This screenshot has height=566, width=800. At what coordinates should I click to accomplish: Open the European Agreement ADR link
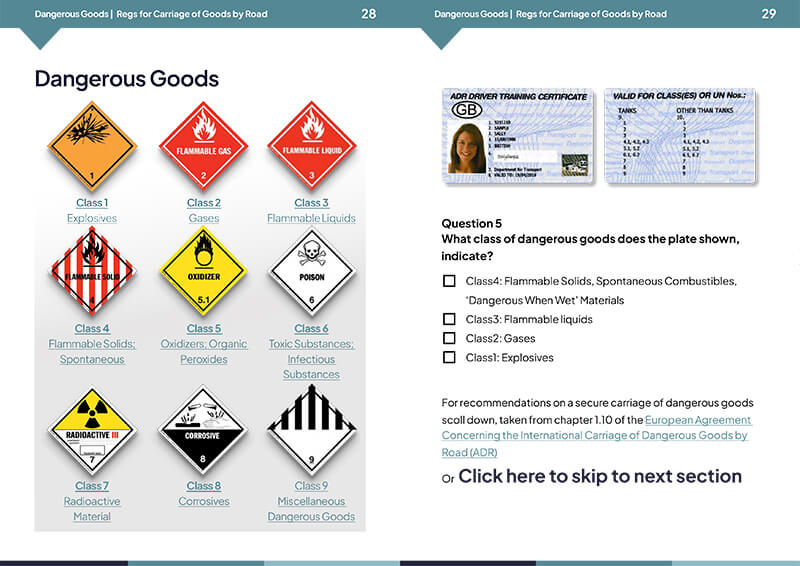pos(596,436)
